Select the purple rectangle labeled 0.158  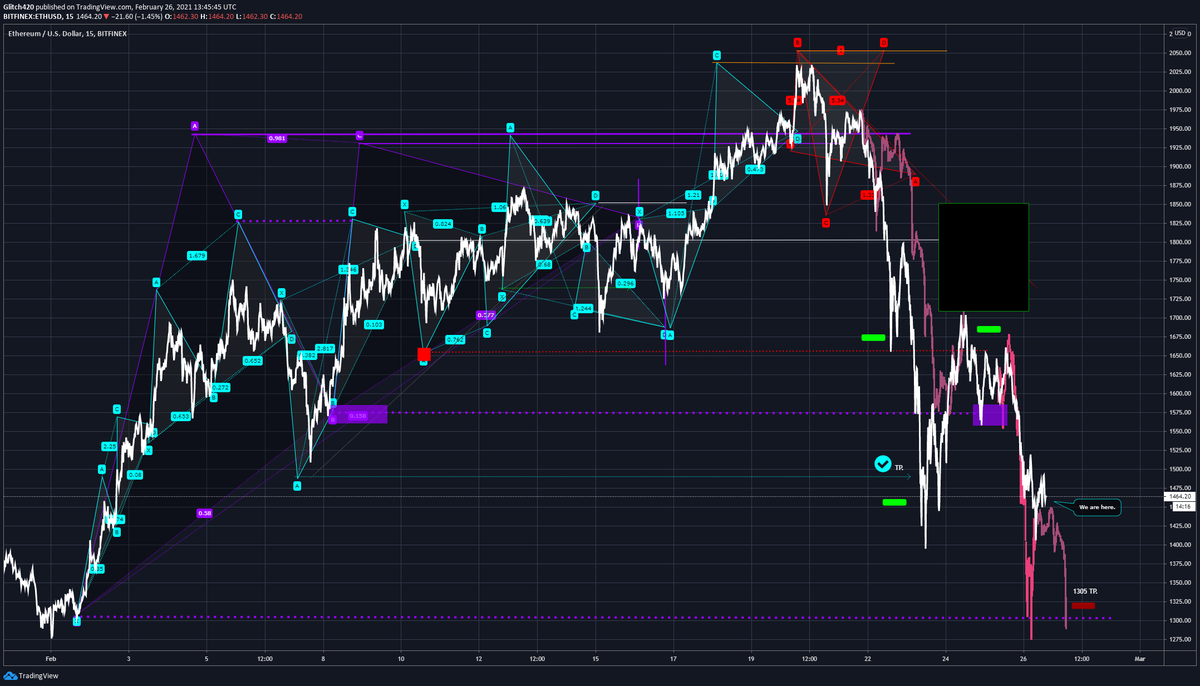[357, 414]
